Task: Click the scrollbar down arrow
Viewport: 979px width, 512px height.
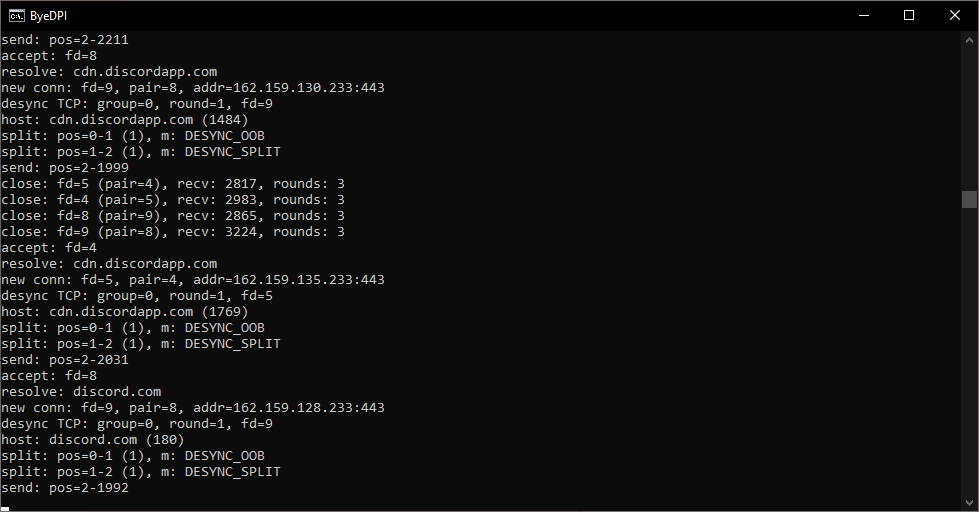Action: pos(969,502)
